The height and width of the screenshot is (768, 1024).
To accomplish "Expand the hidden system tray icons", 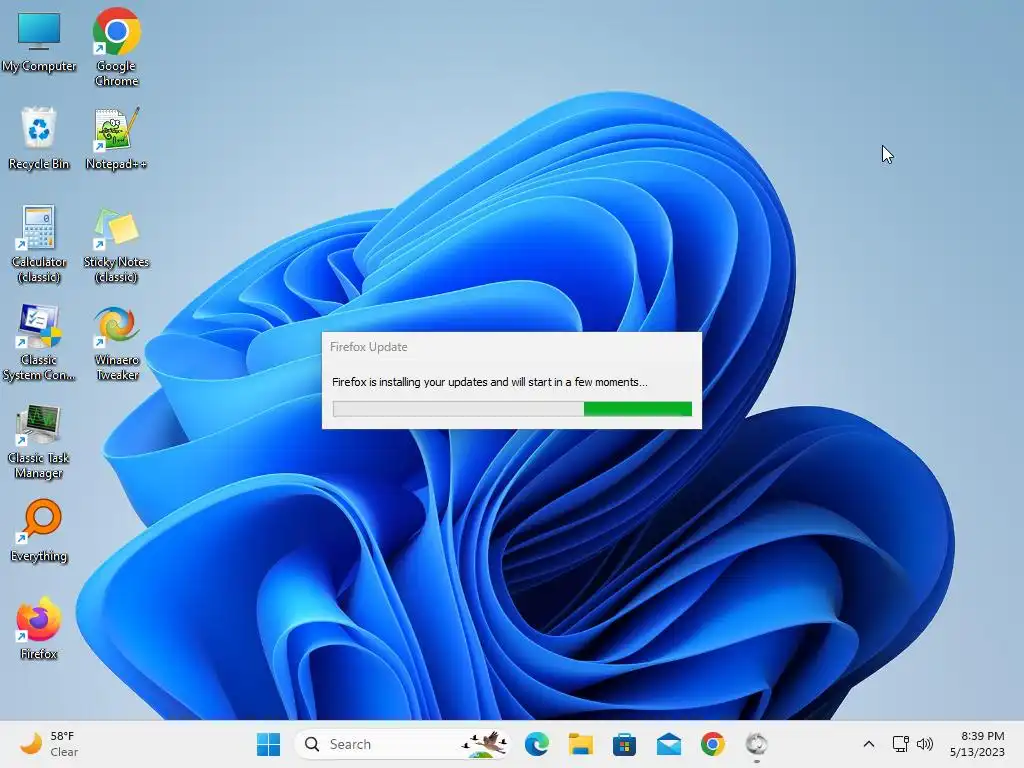I will (869, 744).
